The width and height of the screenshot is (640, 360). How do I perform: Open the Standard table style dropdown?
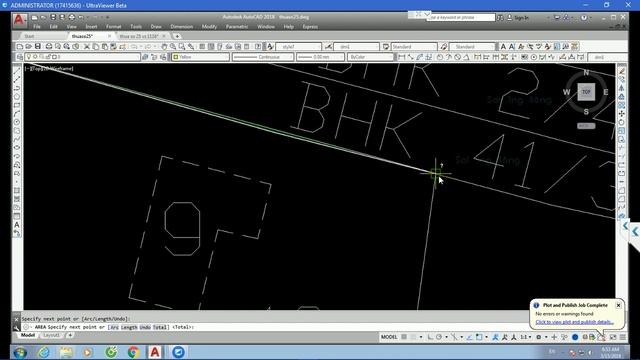[414, 47]
